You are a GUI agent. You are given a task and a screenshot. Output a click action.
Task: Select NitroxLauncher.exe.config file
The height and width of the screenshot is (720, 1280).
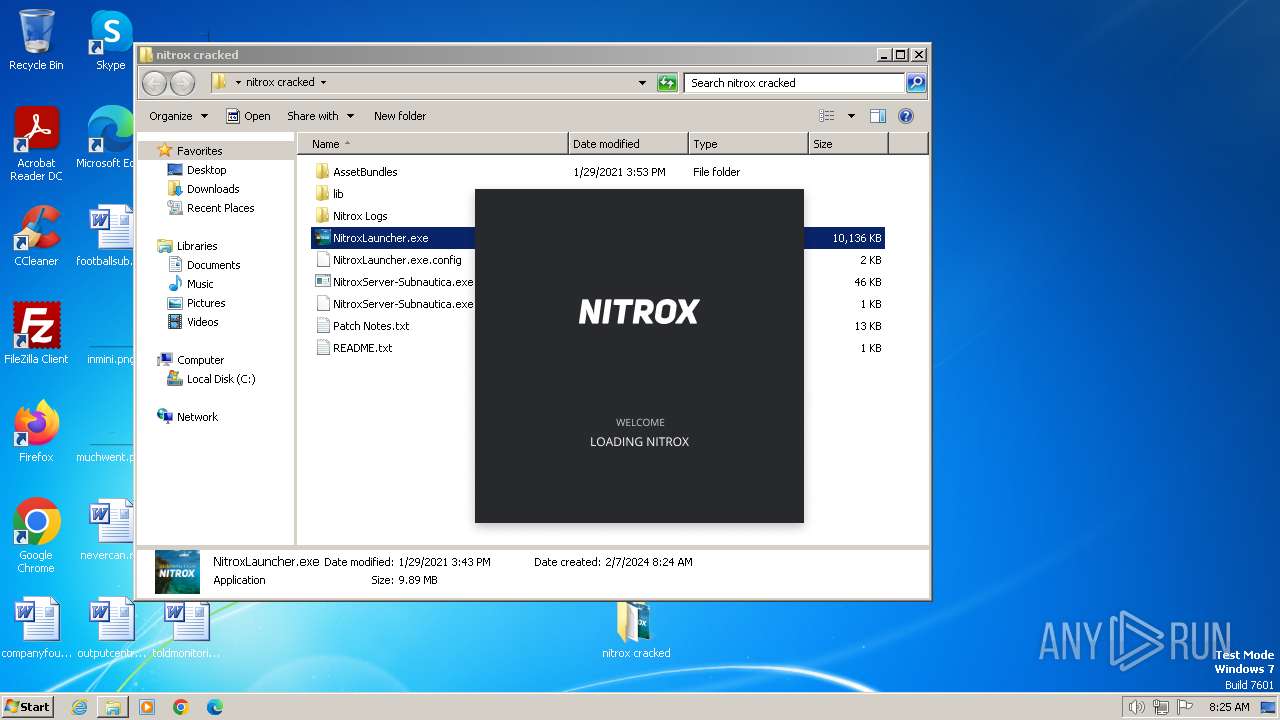[396, 260]
